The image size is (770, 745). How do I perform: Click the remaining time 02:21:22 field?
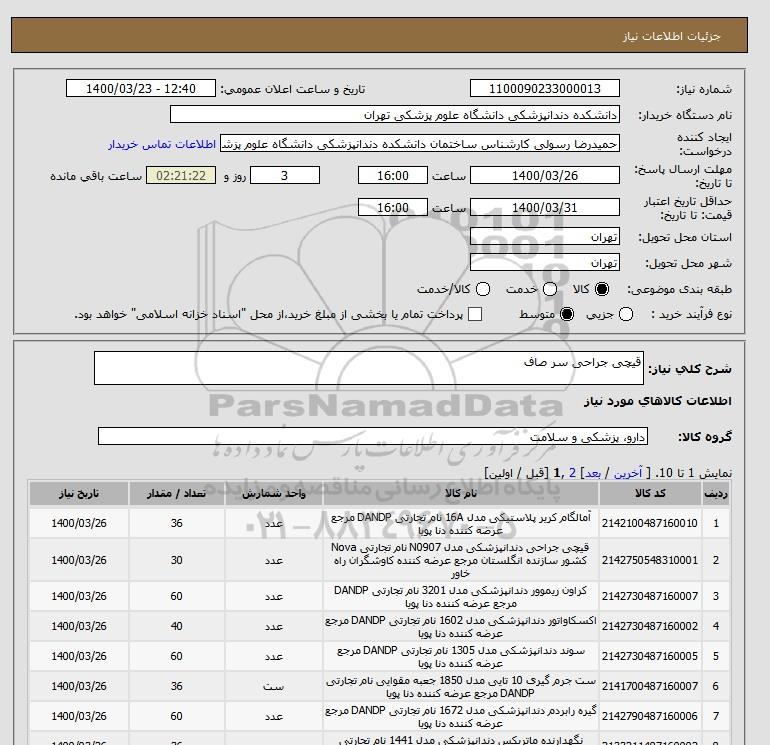181,175
